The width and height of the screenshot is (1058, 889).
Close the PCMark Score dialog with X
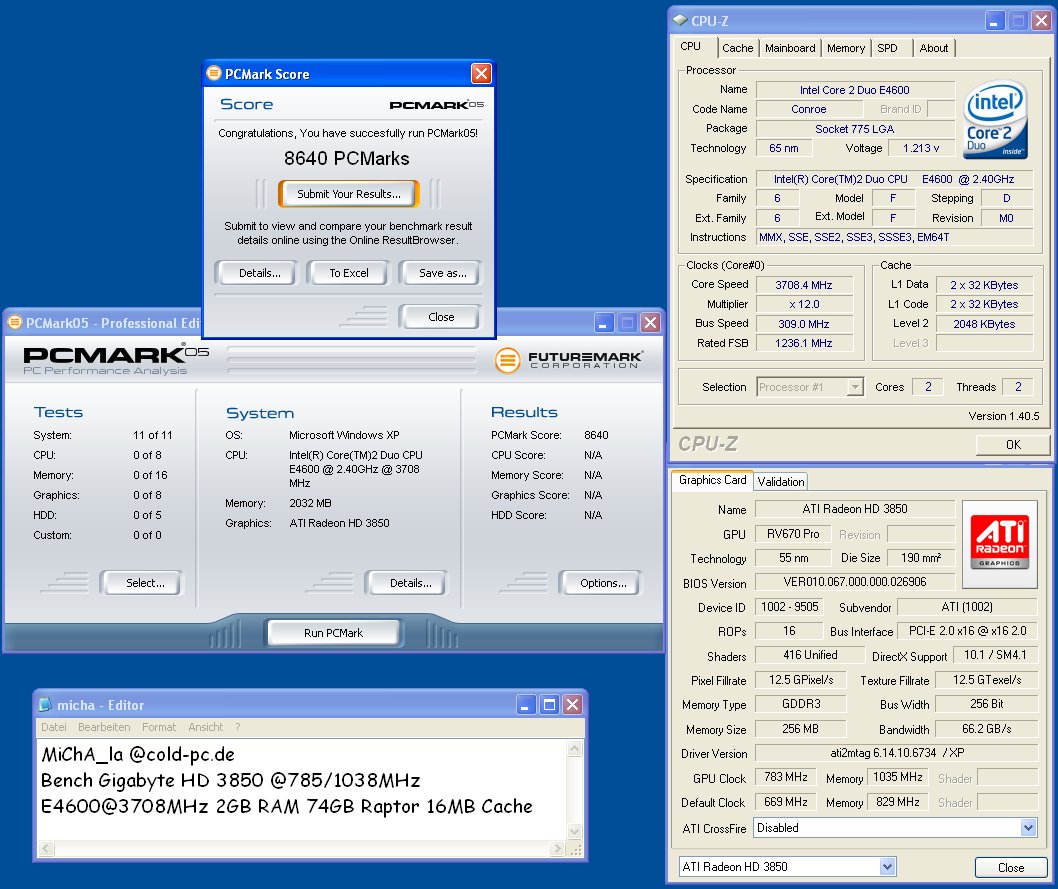481,73
